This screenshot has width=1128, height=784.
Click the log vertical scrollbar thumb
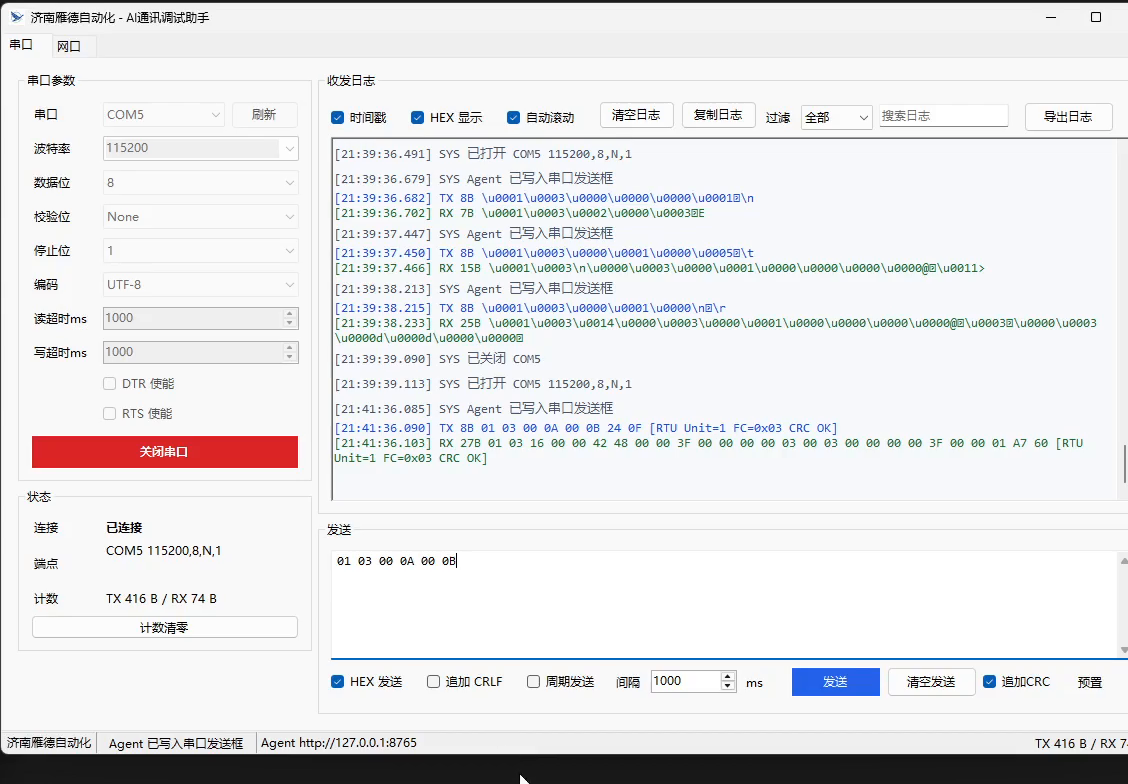(1124, 464)
